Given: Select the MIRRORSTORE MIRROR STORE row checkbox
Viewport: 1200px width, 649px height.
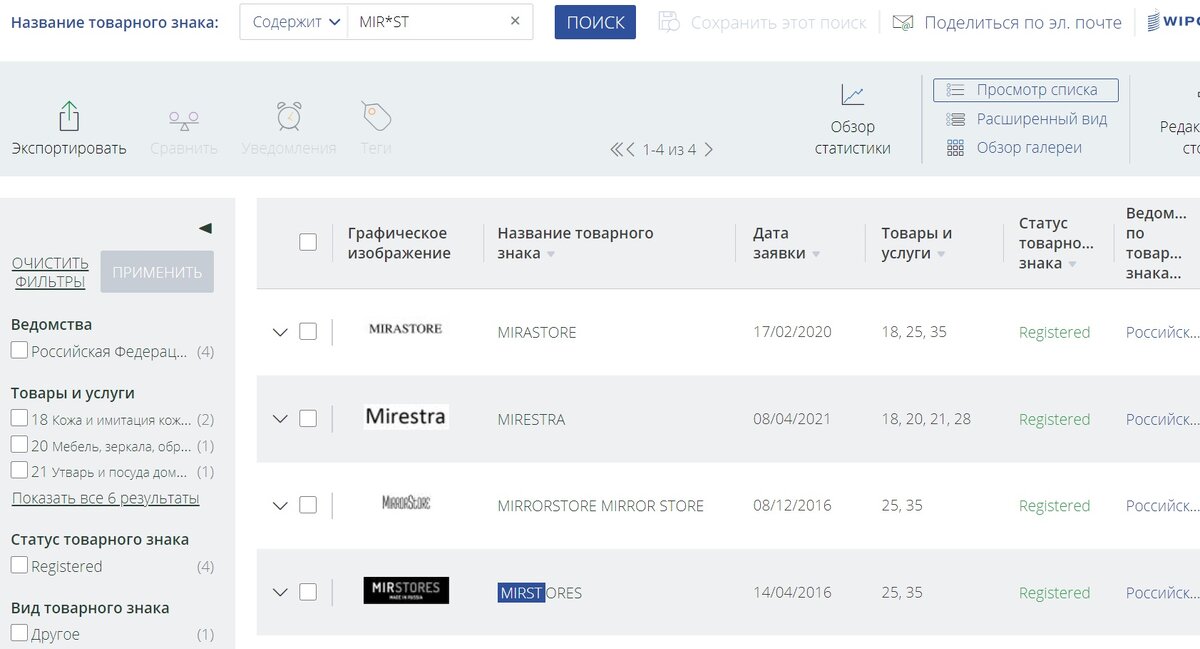Looking at the screenshot, I should [x=308, y=505].
